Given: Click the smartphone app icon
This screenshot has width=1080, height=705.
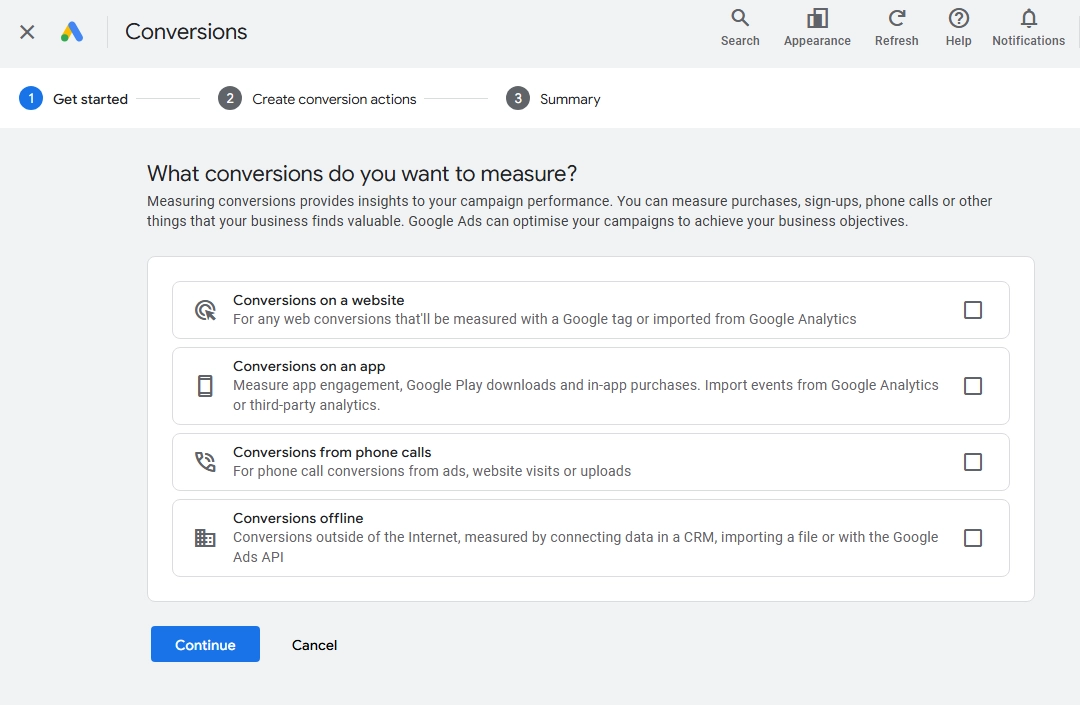Looking at the screenshot, I should (205, 386).
